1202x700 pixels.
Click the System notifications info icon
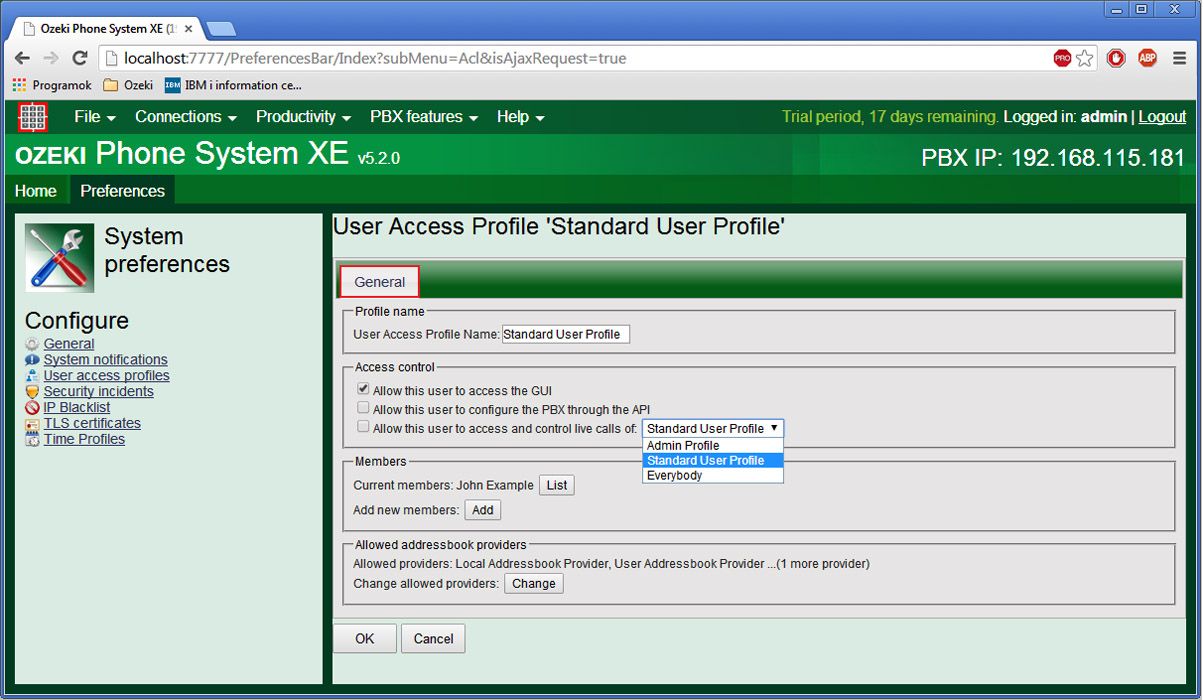coord(32,360)
